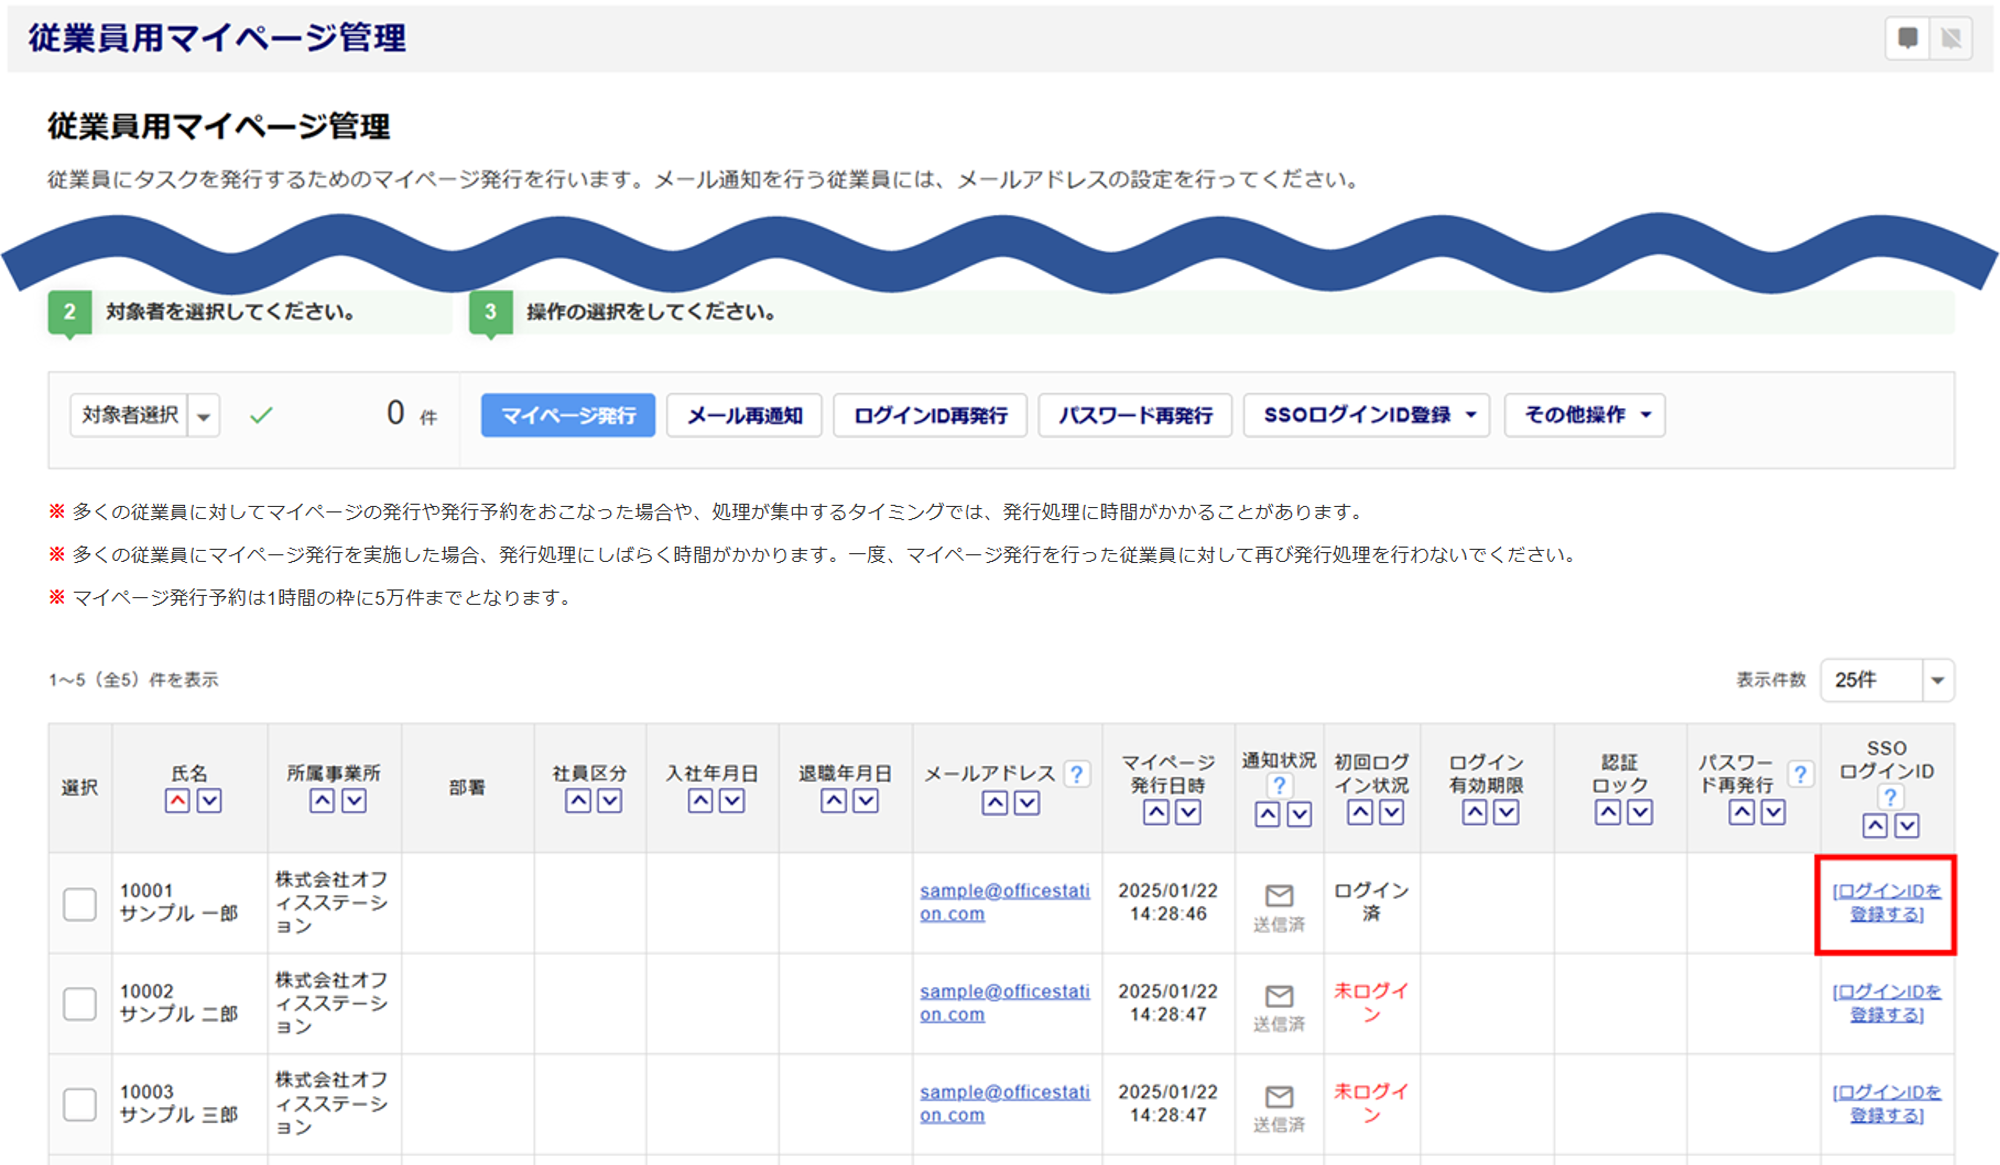Click the chat bubble icon at top right
The height and width of the screenshot is (1165, 2000).
pos(1907,38)
